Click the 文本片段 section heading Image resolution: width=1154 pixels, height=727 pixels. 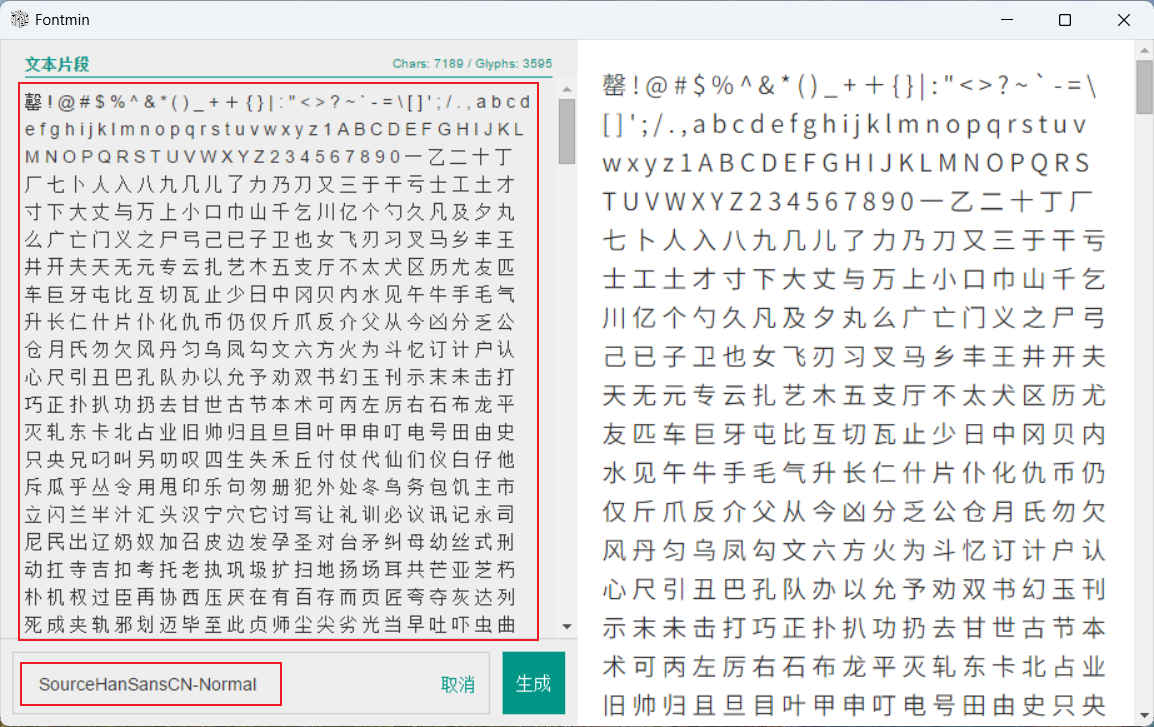(x=57, y=64)
